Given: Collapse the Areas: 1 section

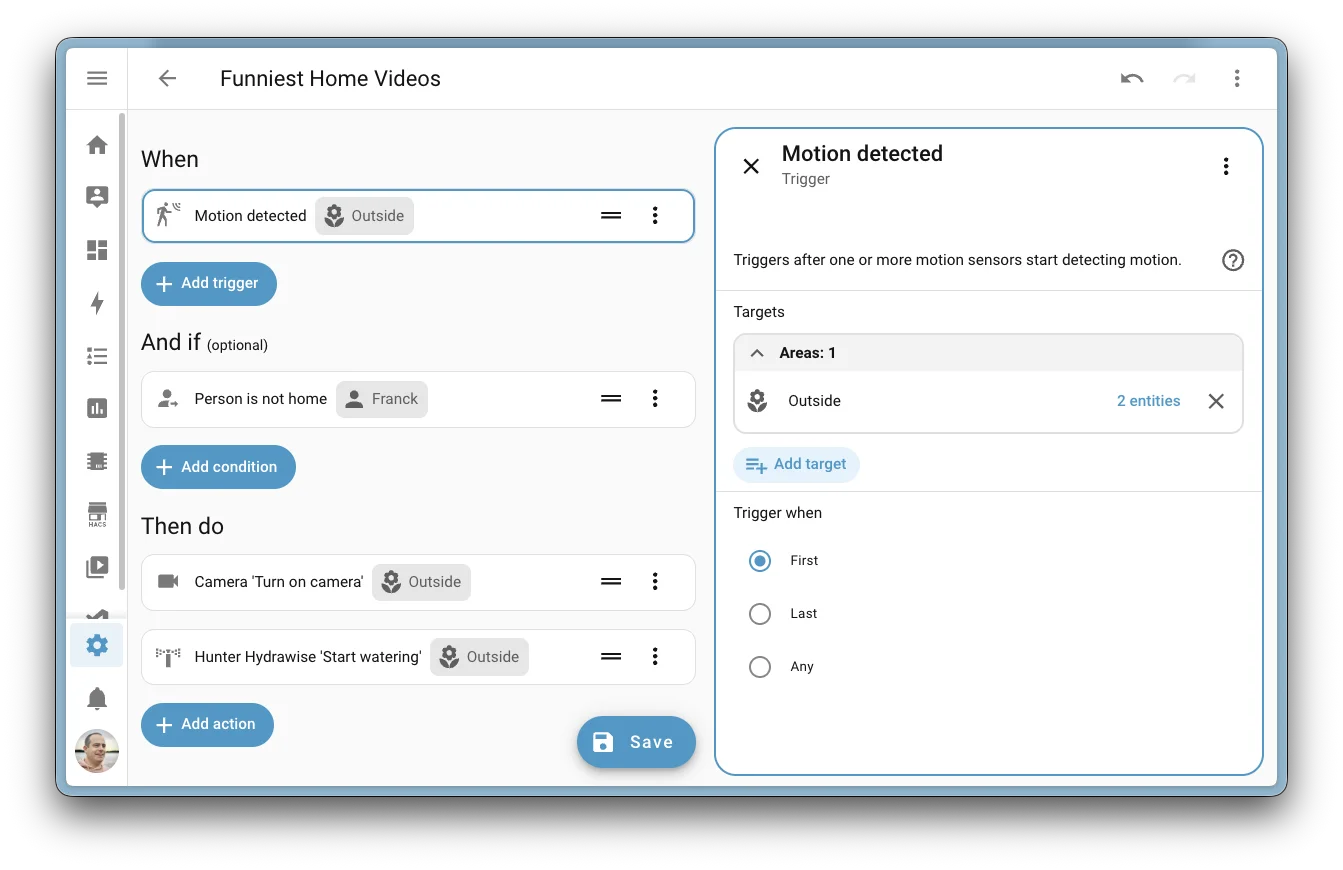Looking at the screenshot, I should (x=758, y=352).
